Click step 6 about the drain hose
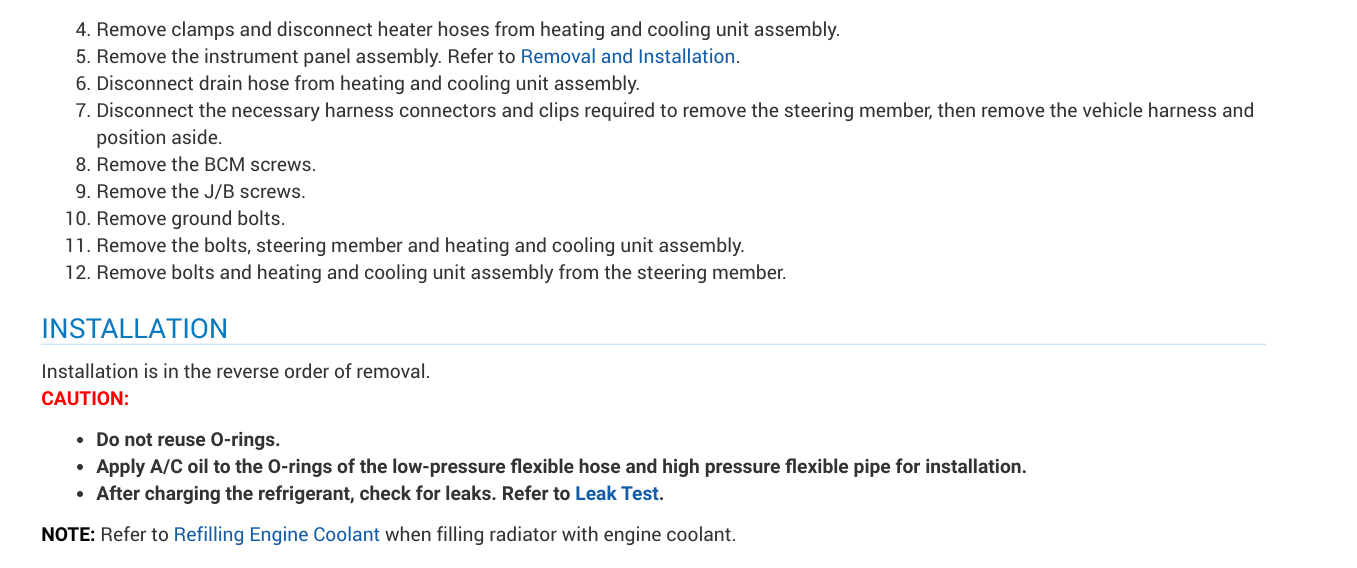Viewport: 1357px width, 568px height. pos(367,84)
